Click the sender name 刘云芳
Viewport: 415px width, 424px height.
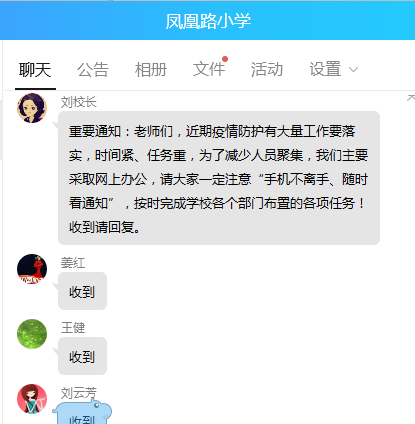coord(79,393)
